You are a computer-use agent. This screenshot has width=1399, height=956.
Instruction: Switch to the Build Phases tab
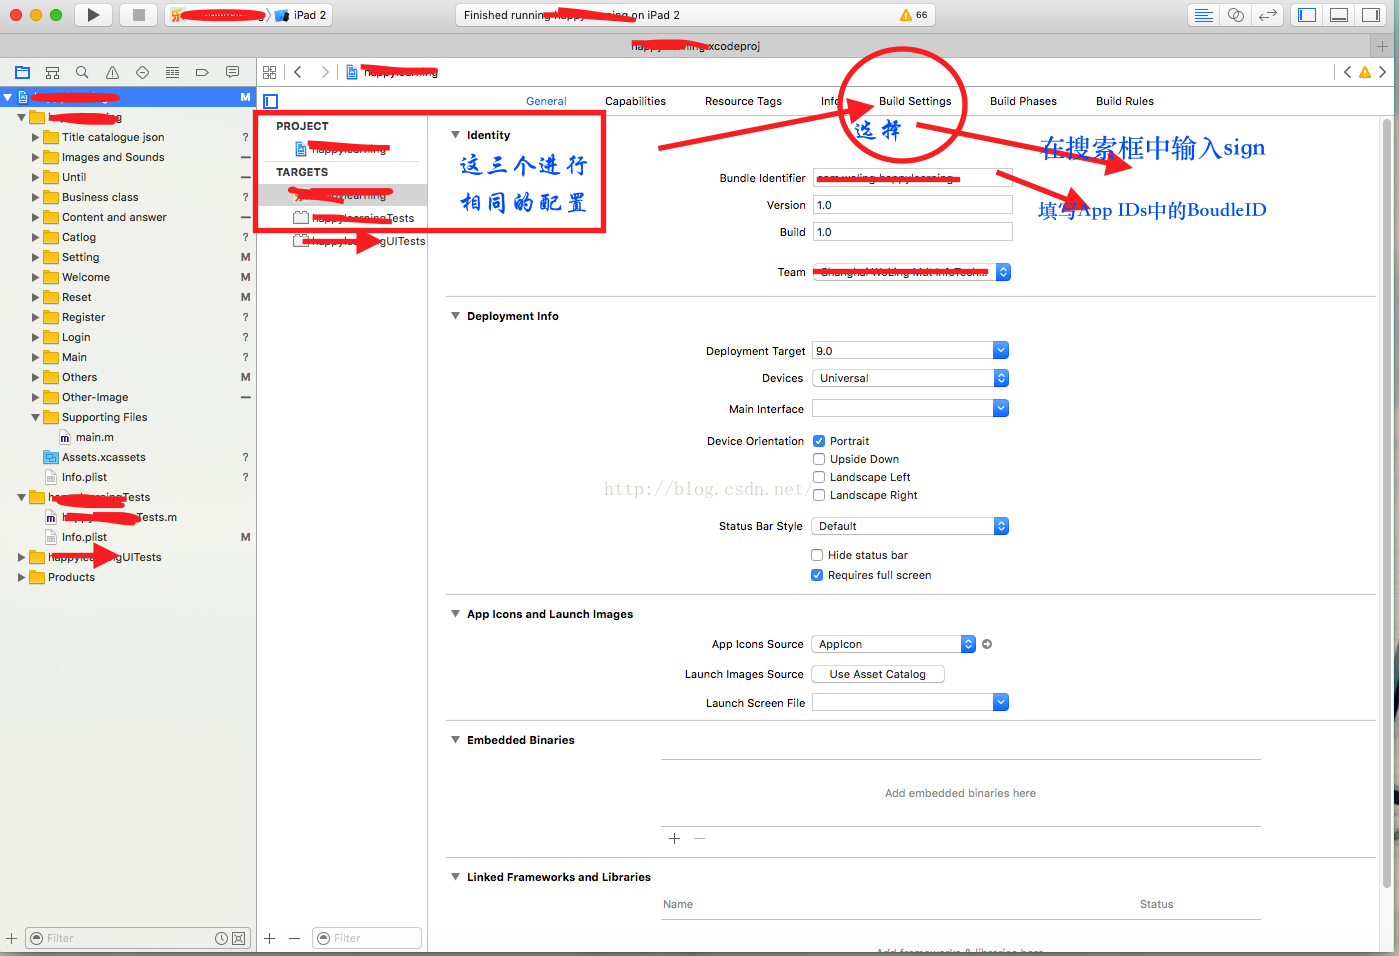click(1023, 101)
